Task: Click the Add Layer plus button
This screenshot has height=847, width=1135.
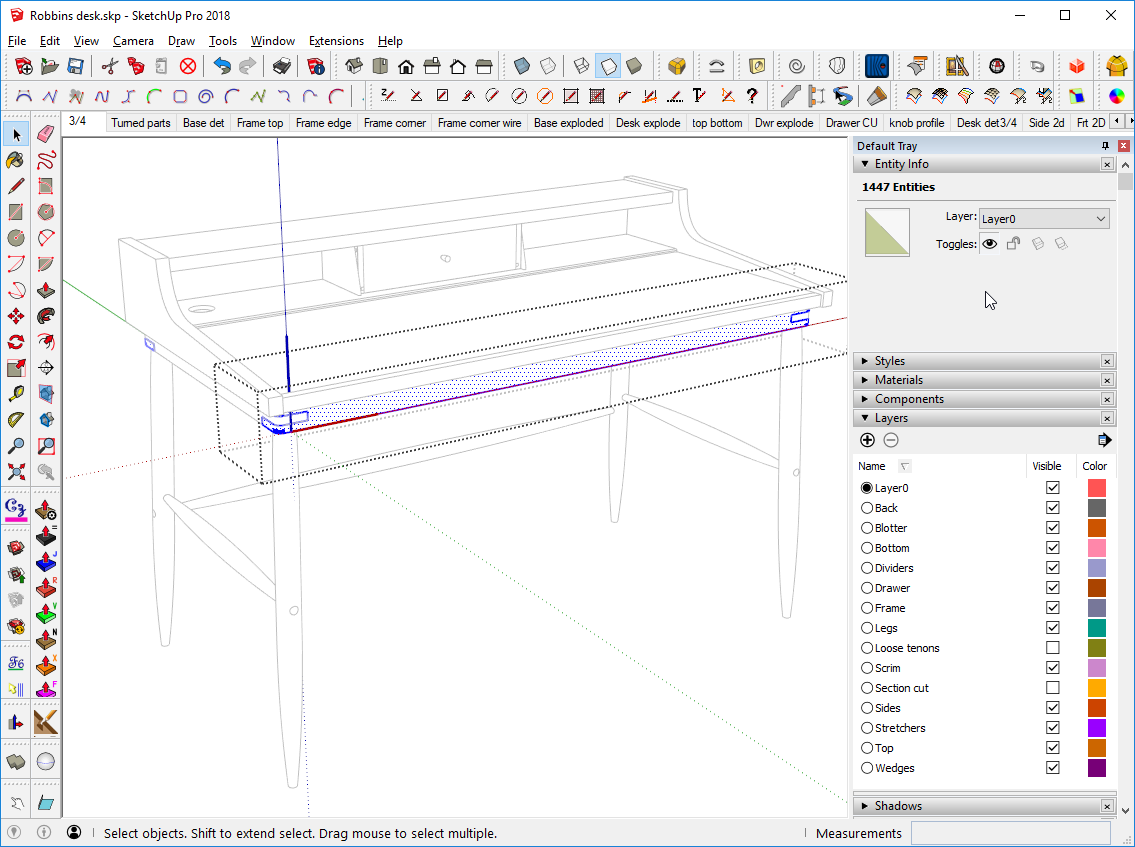Action: (x=867, y=439)
